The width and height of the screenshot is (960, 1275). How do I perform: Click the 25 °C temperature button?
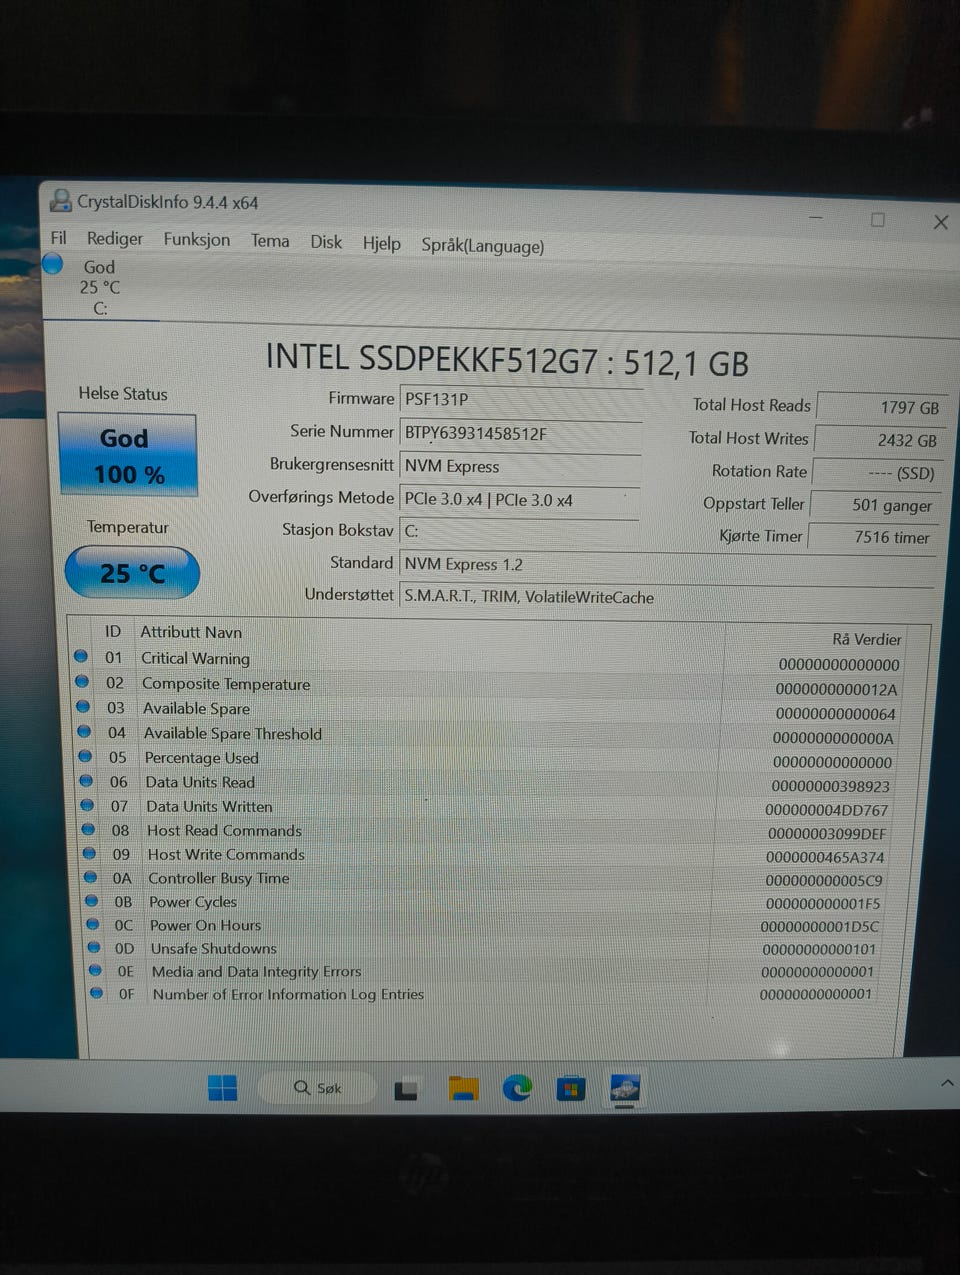pyautogui.click(x=132, y=573)
